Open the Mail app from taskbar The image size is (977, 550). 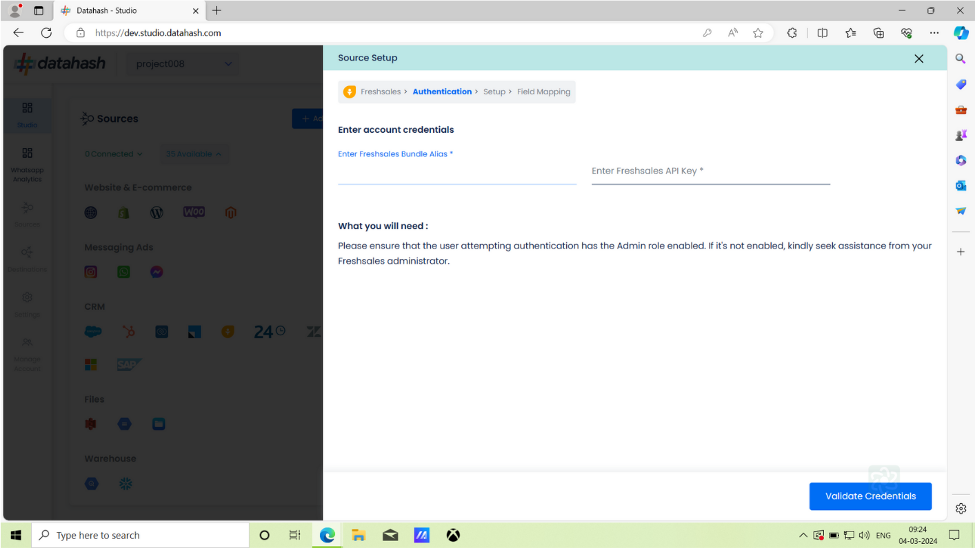[x=390, y=536]
